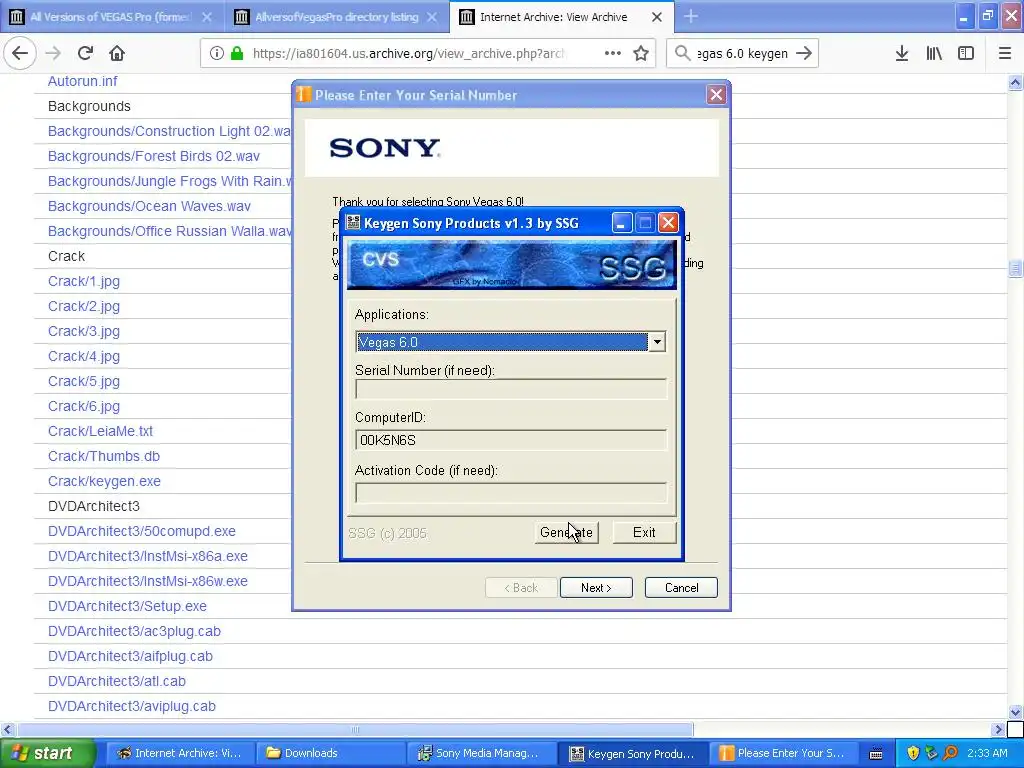Open Backgrounds/Ocean Waves.wav link
Screen dimensions: 1024x768
point(149,206)
